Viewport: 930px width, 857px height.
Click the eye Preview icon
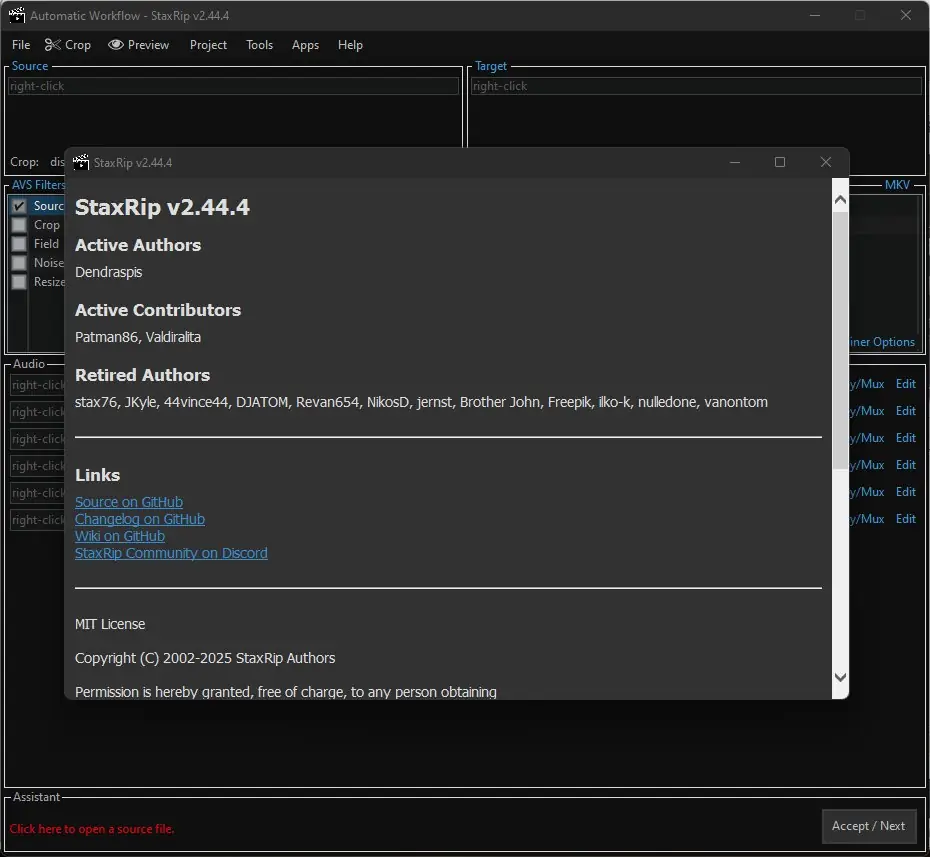click(x=116, y=44)
